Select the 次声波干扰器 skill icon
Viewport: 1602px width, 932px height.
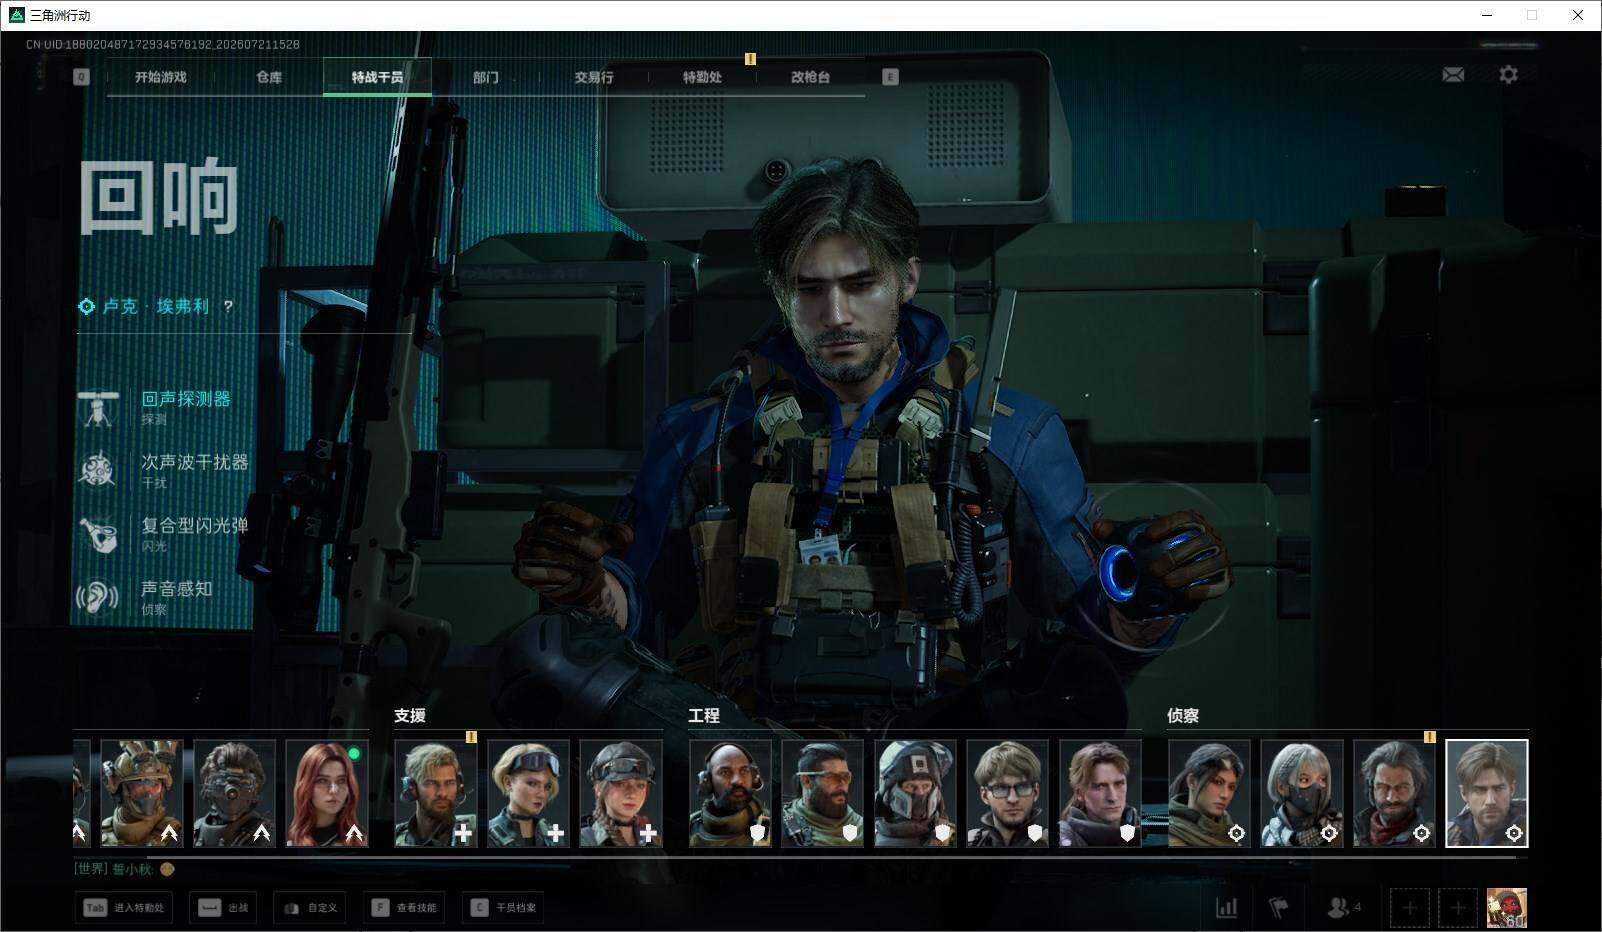(x=98, y=471)
